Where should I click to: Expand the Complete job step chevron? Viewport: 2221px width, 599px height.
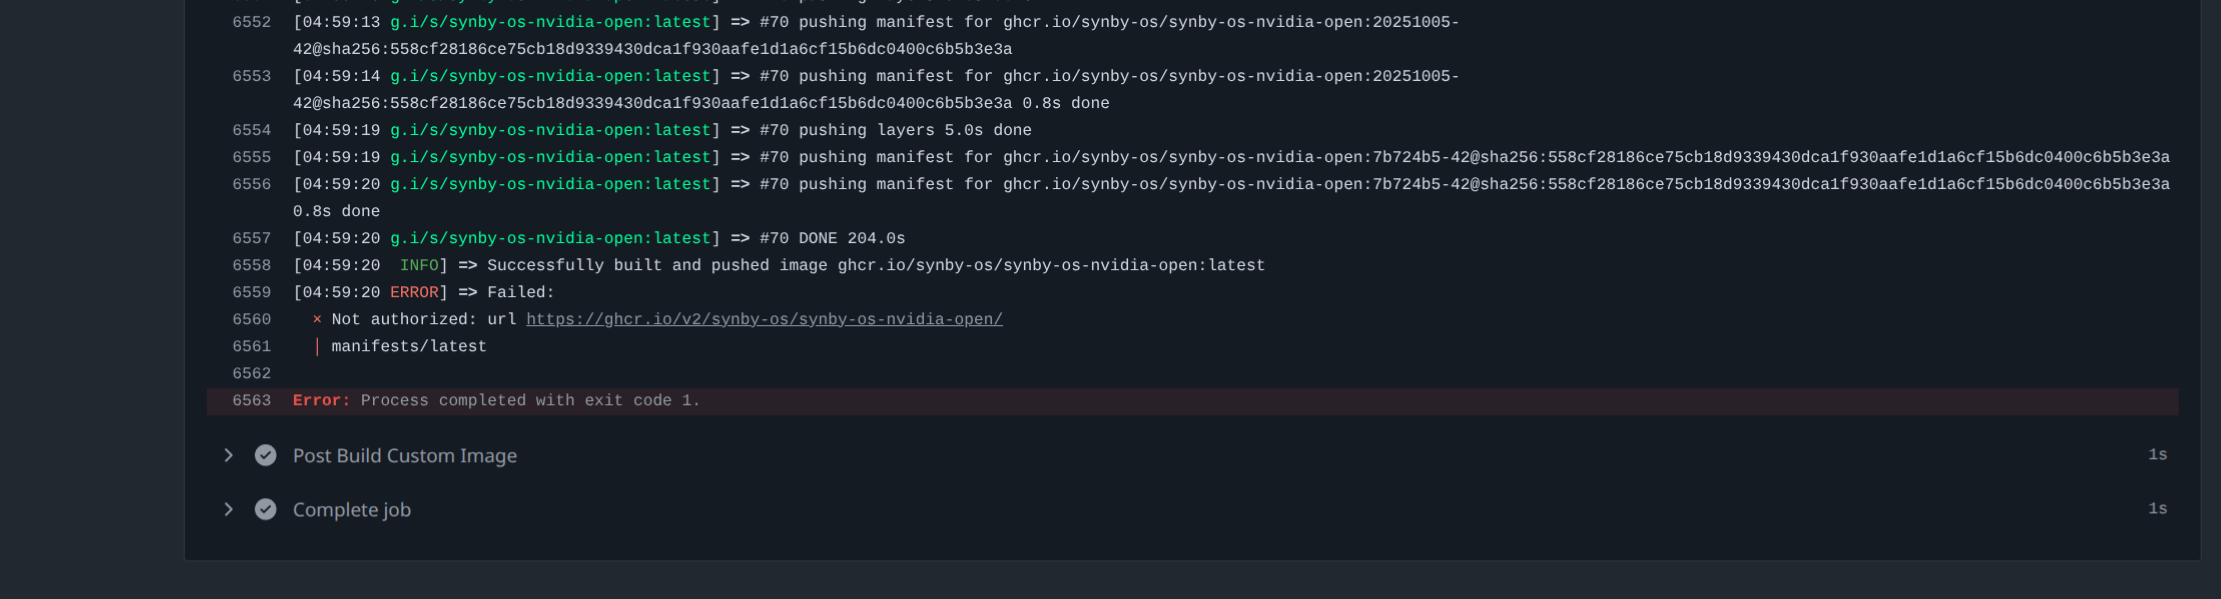tap(229, 510)
